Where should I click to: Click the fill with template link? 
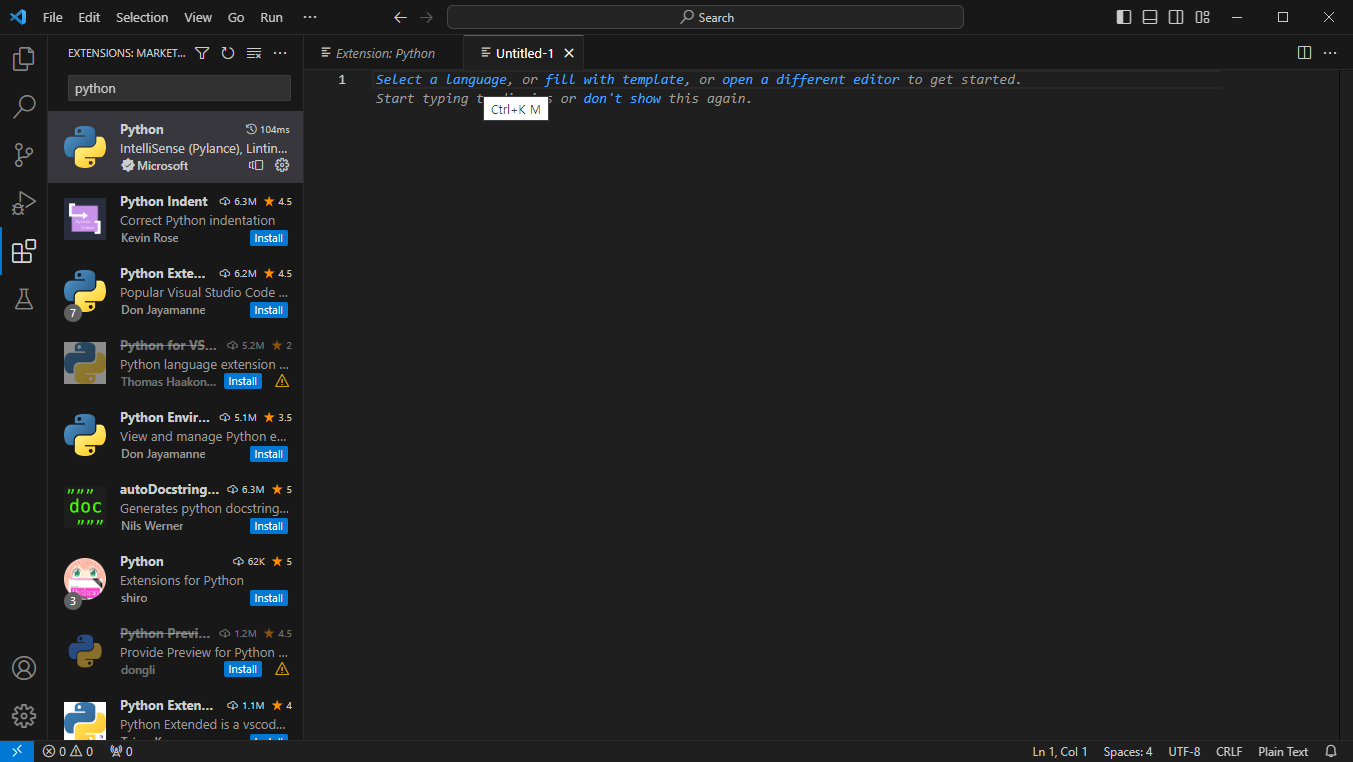(614, 79)
